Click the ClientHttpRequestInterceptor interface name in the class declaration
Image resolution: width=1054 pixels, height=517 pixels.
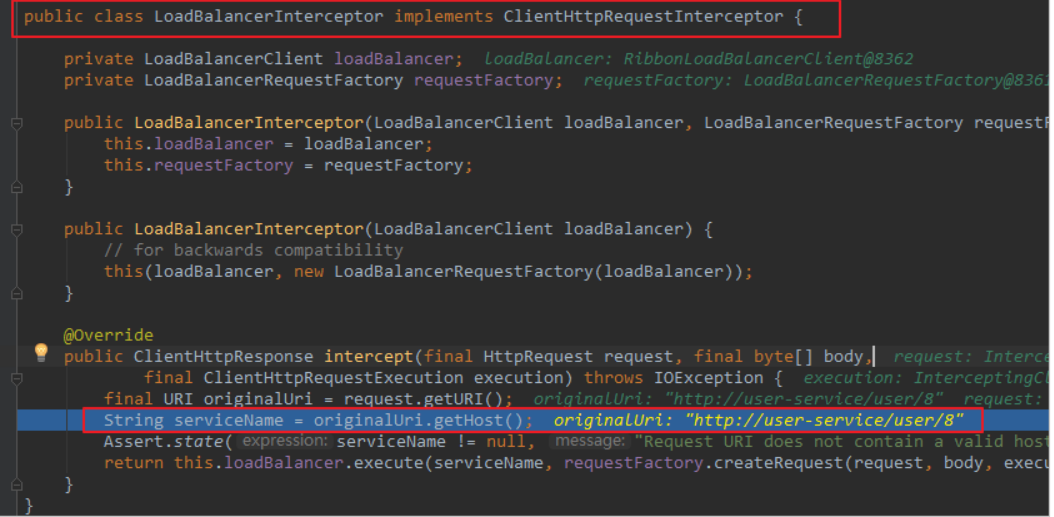[643, 17]
